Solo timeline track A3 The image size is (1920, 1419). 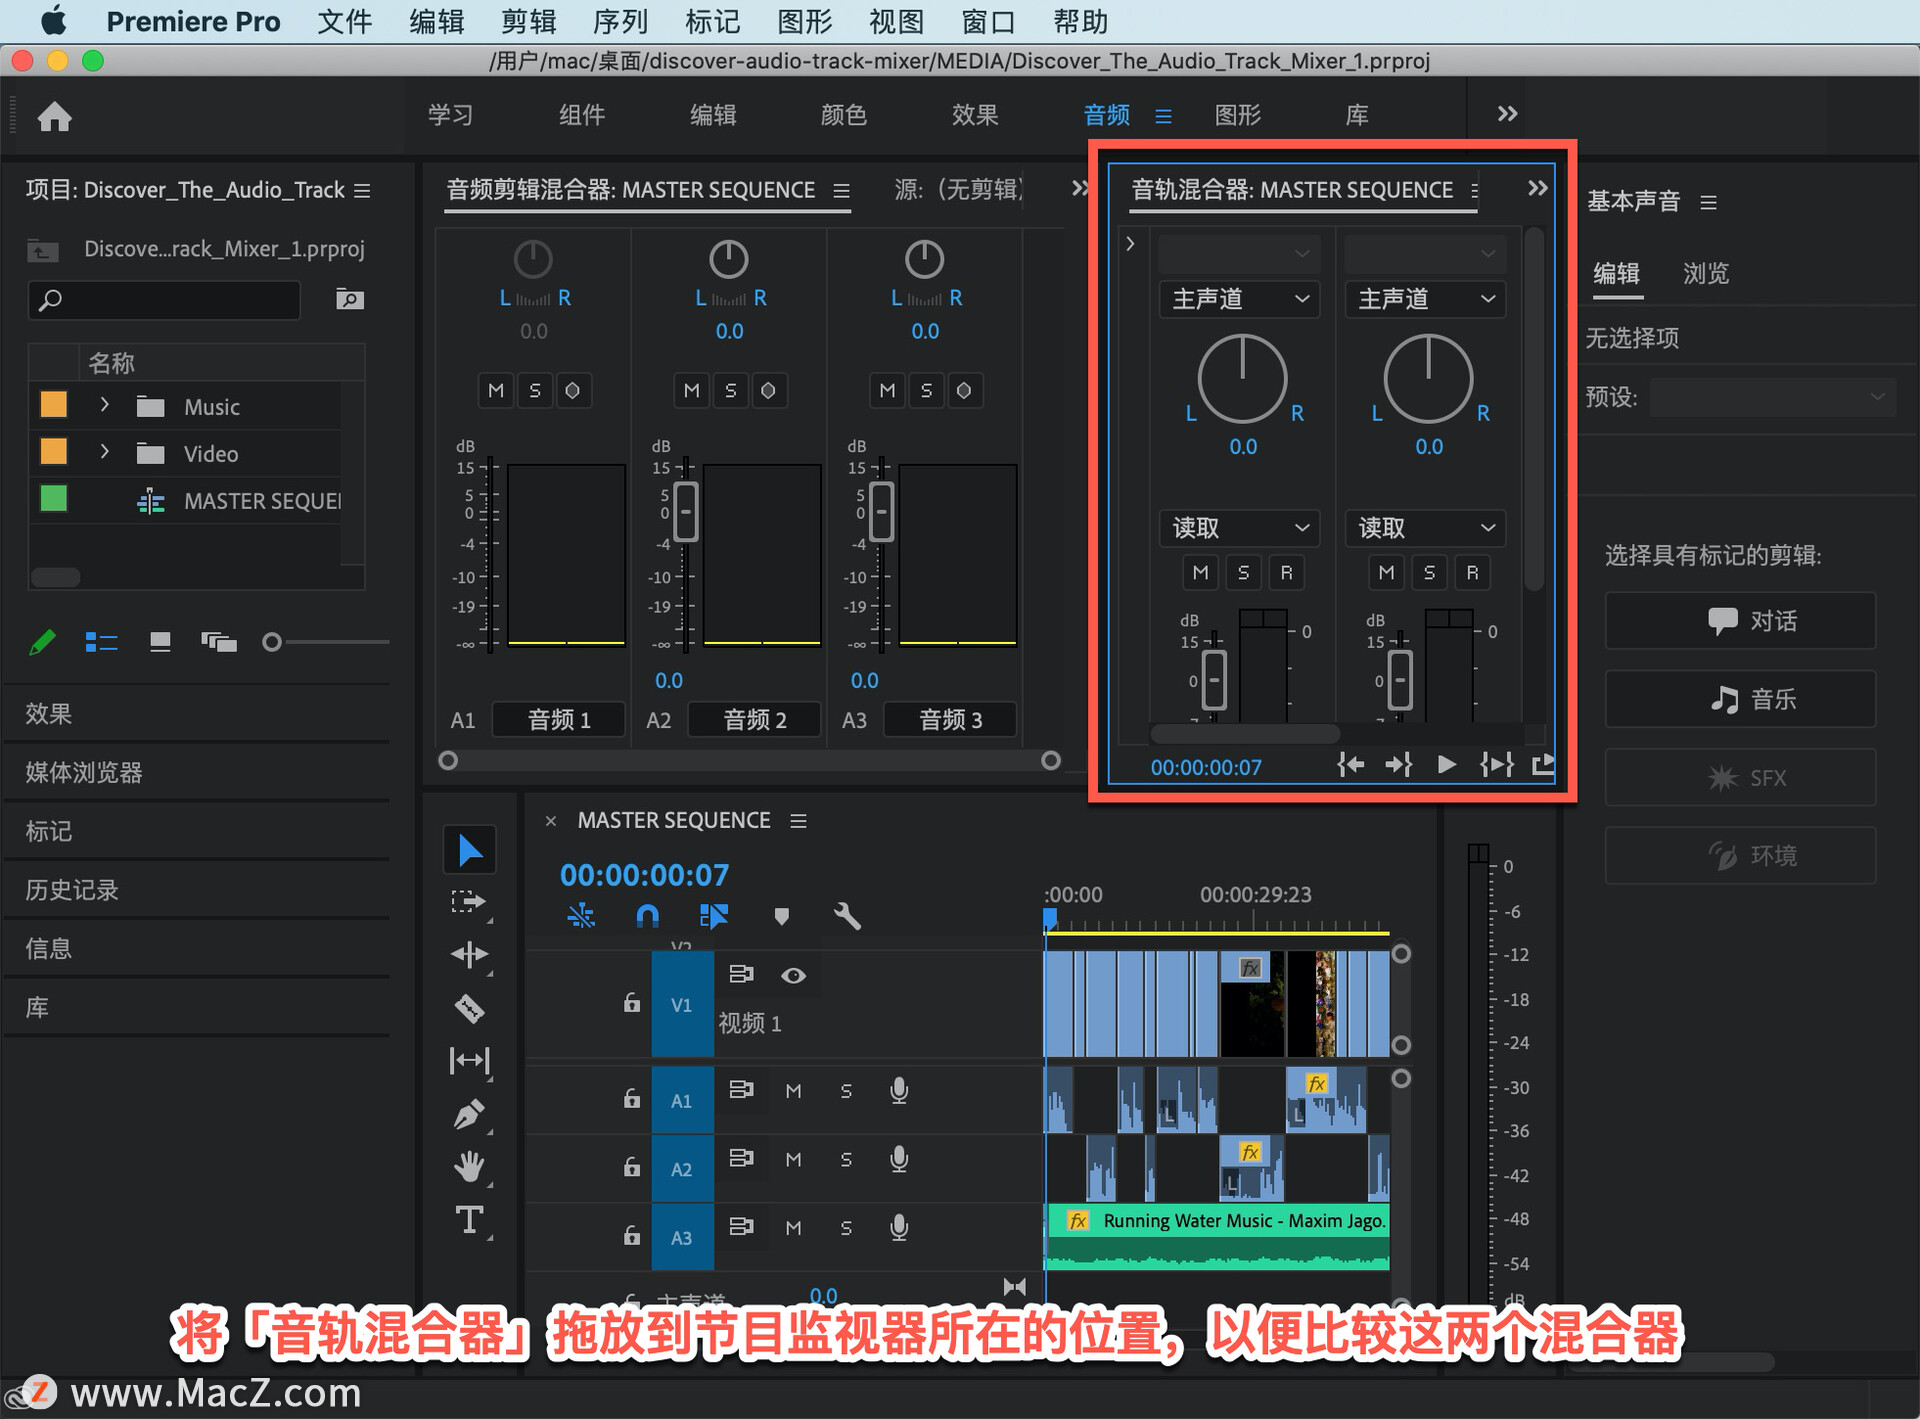point(846,1228)
